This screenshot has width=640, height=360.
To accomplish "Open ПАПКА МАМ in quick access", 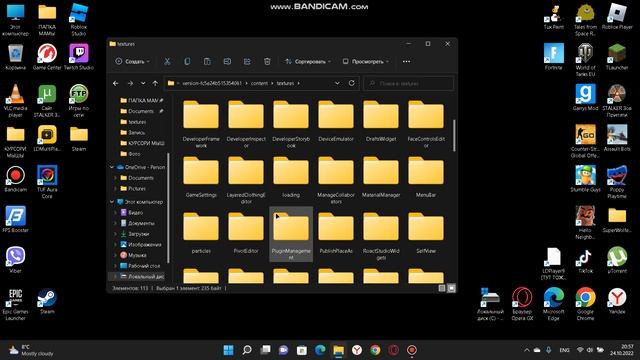I will 142,100.
